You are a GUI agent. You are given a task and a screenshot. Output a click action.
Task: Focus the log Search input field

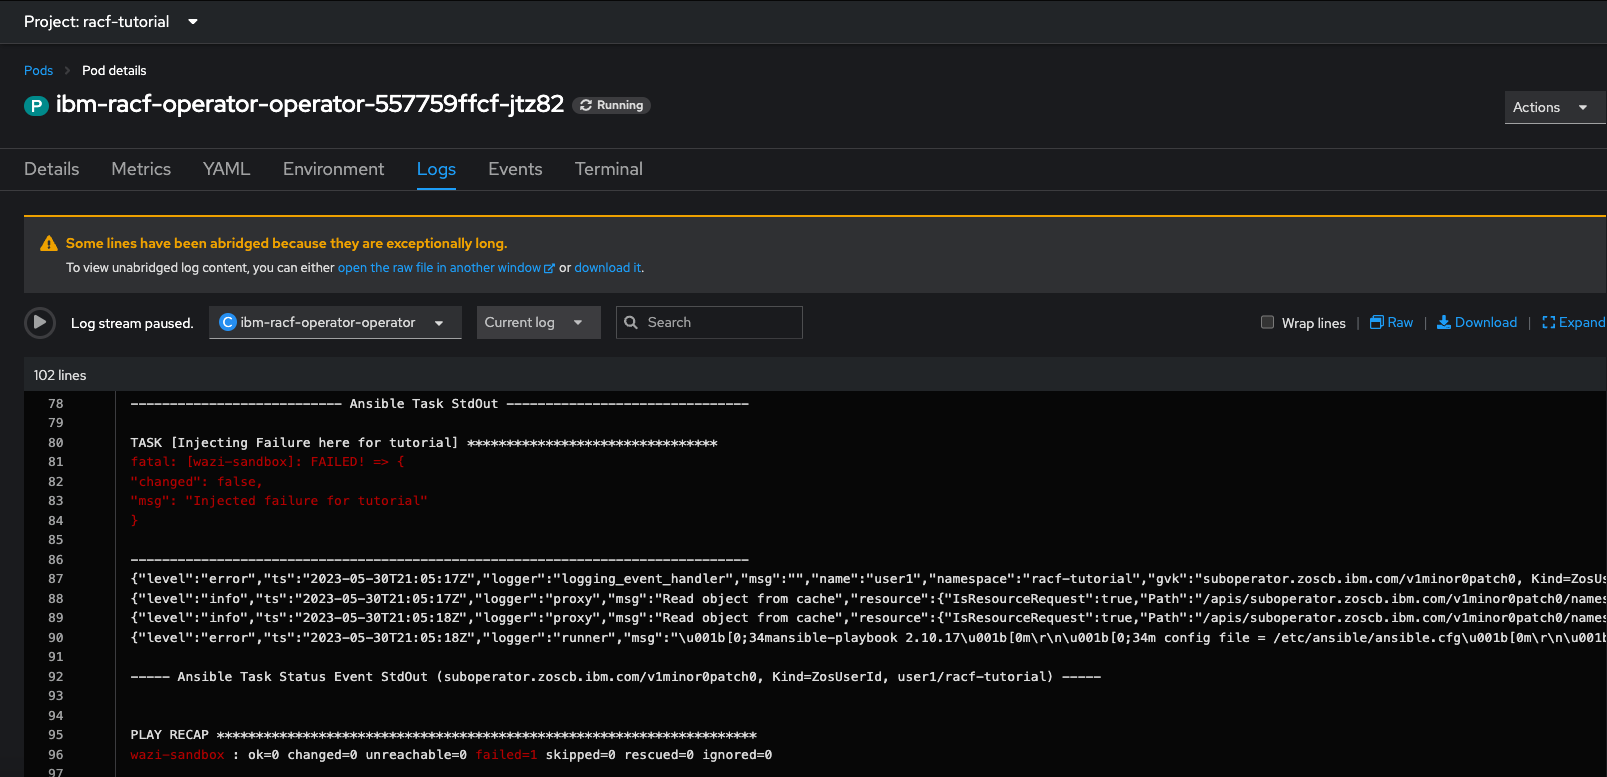coord(709,322)
